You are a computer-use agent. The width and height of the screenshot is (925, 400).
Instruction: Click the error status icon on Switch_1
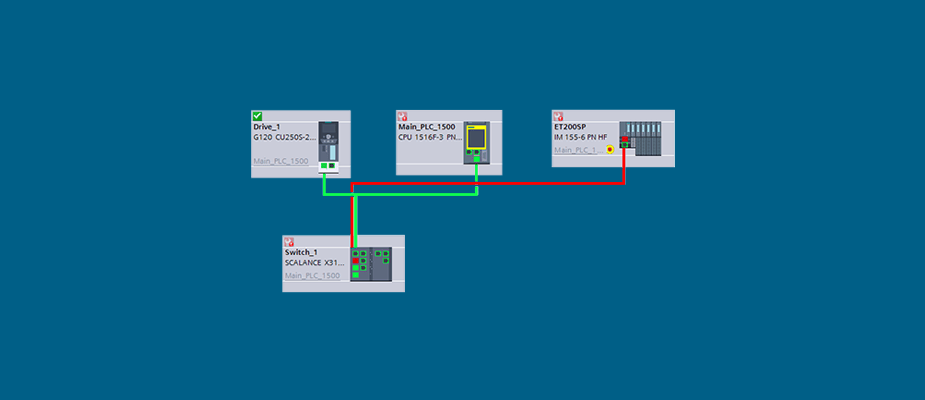[x=289, y=242]
